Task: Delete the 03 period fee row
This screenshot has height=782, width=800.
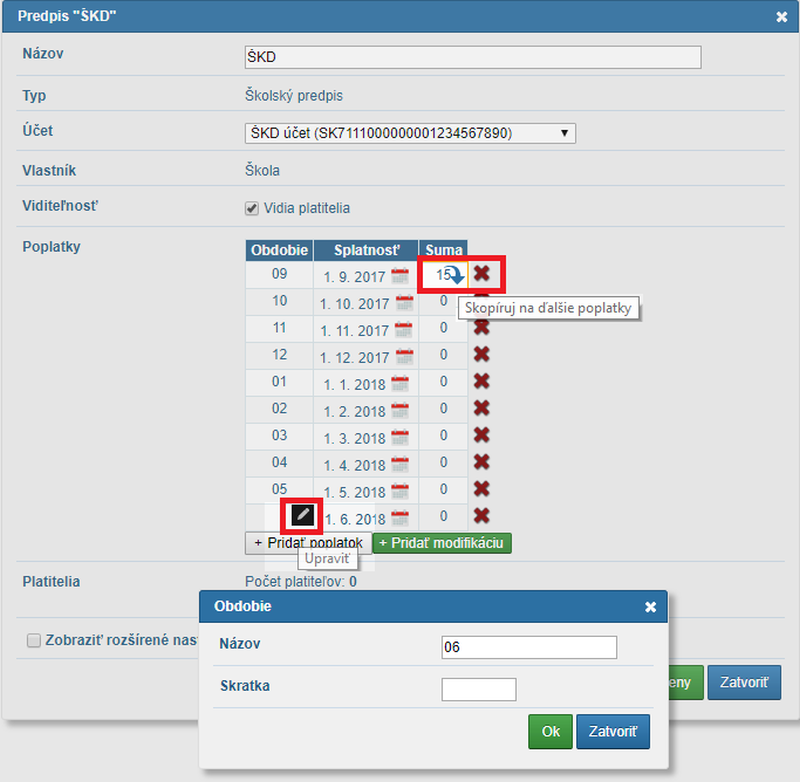Action: coord(481,435)
